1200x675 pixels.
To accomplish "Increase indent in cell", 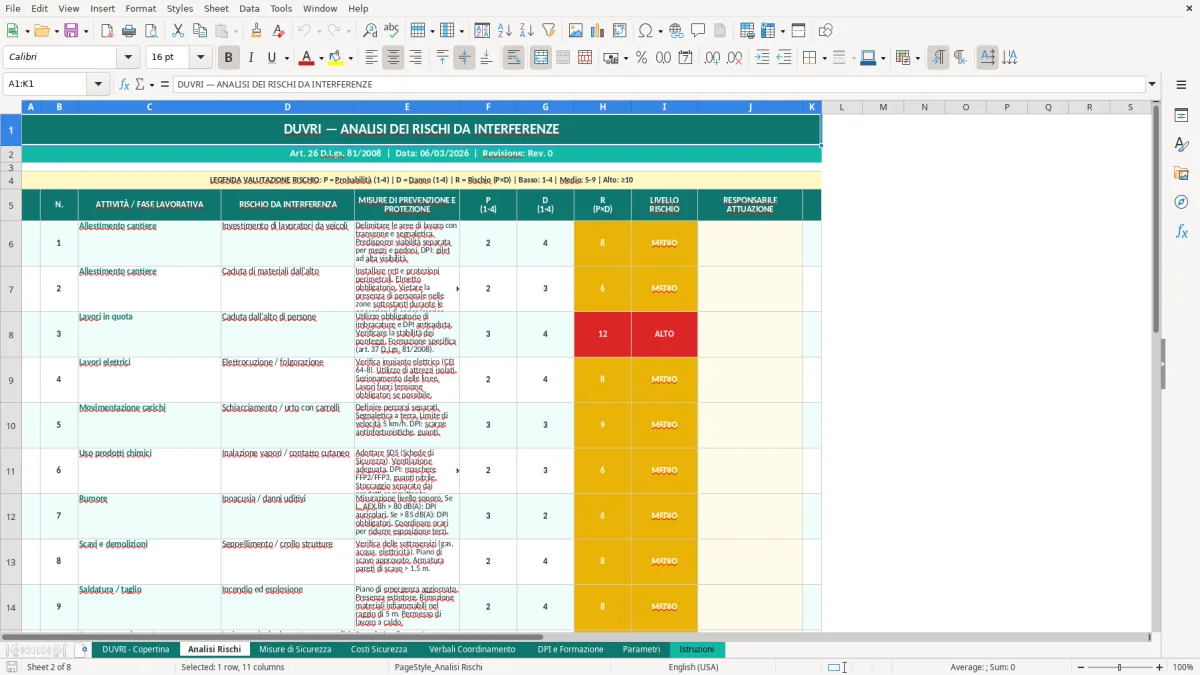I will (x=762, y=58).
